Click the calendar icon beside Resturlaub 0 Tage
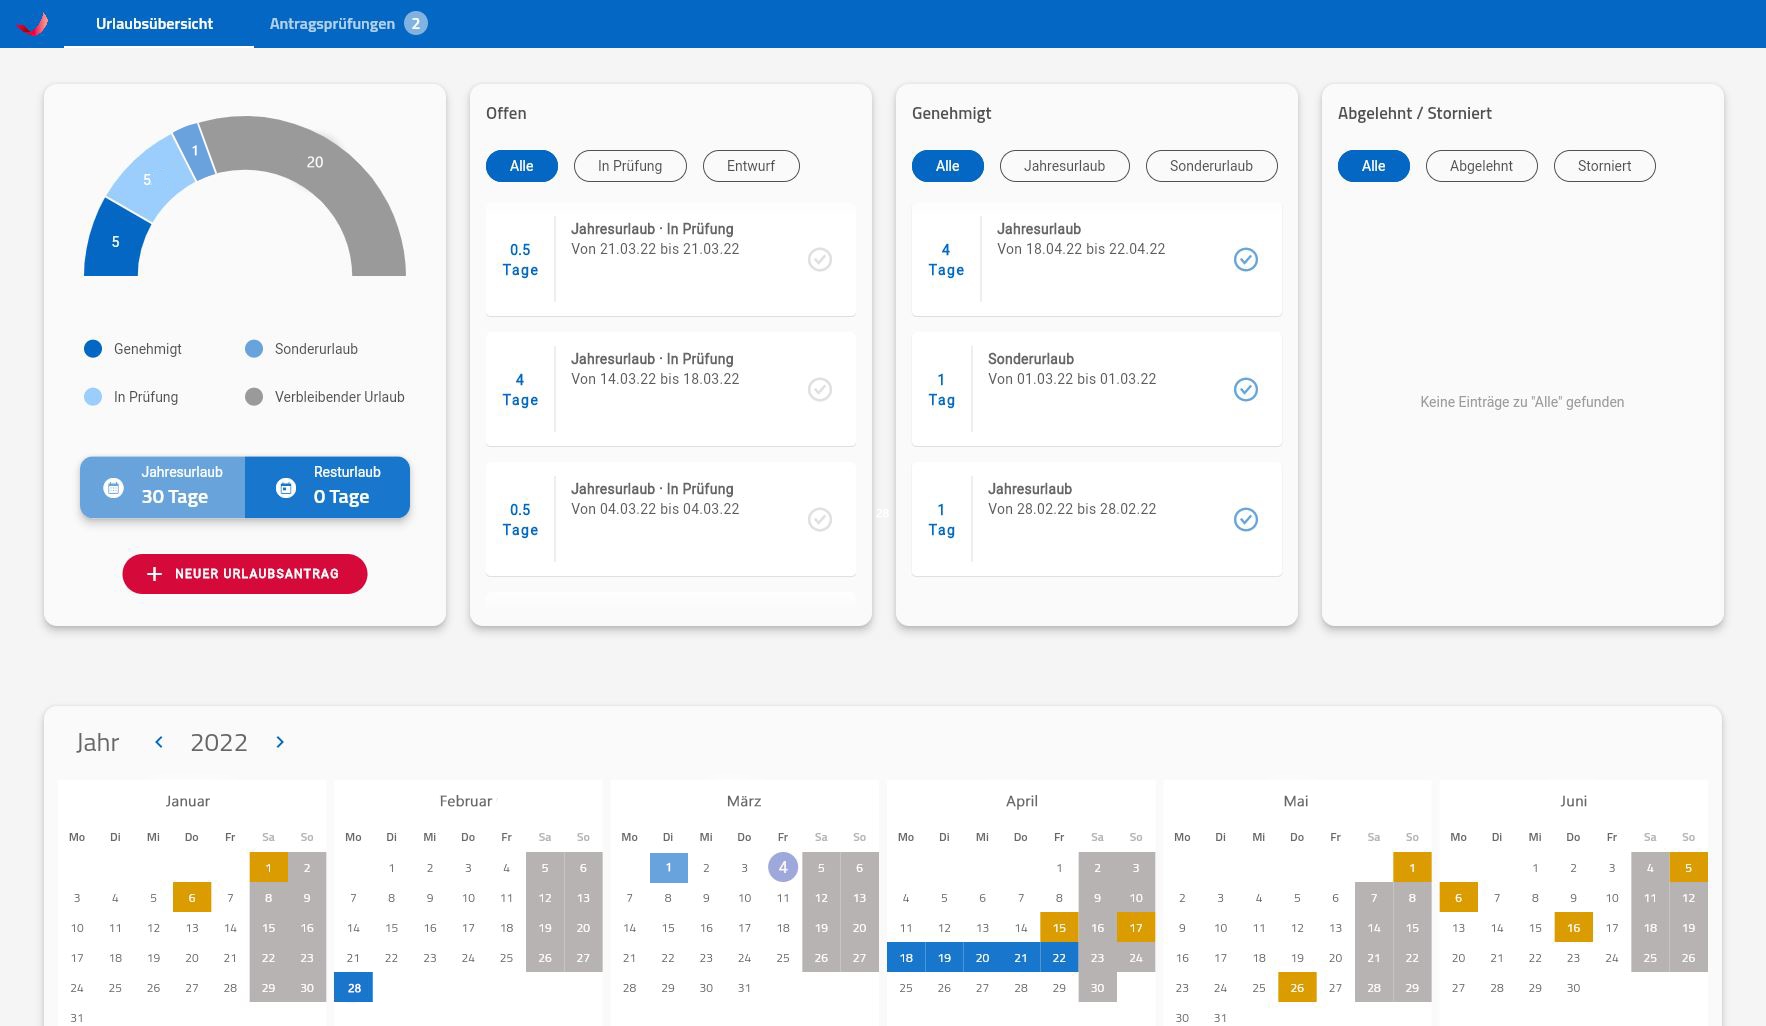The height and width of the screenshot is (1026, 1766). [x=286, y=488]
